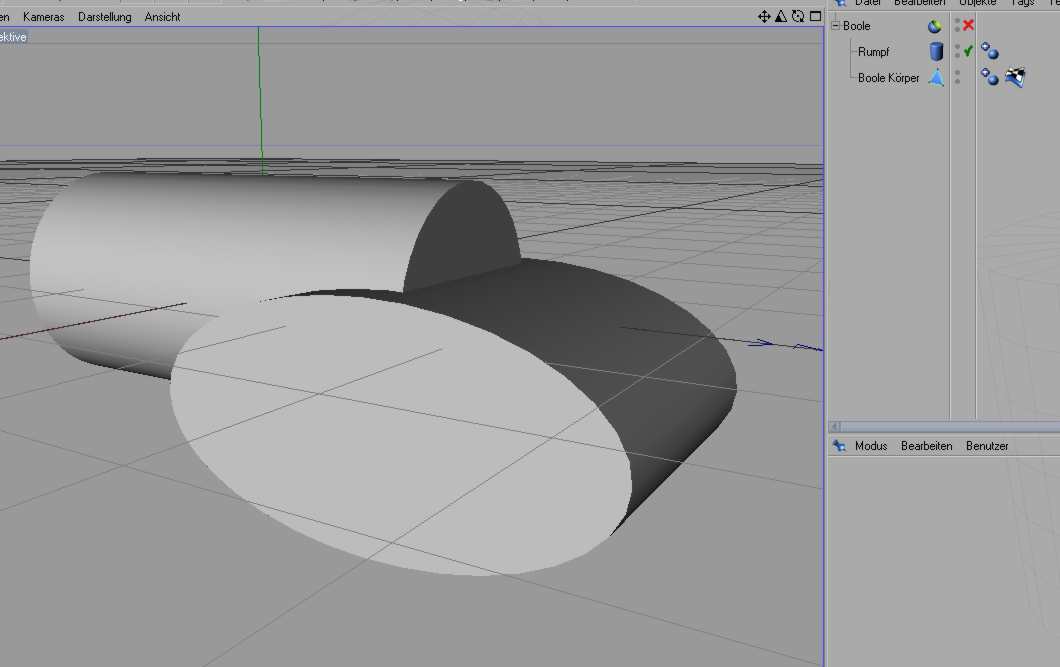Open the Darstellung viewport menu
Screen dimensions: 1060x667
tap(104, 17)
